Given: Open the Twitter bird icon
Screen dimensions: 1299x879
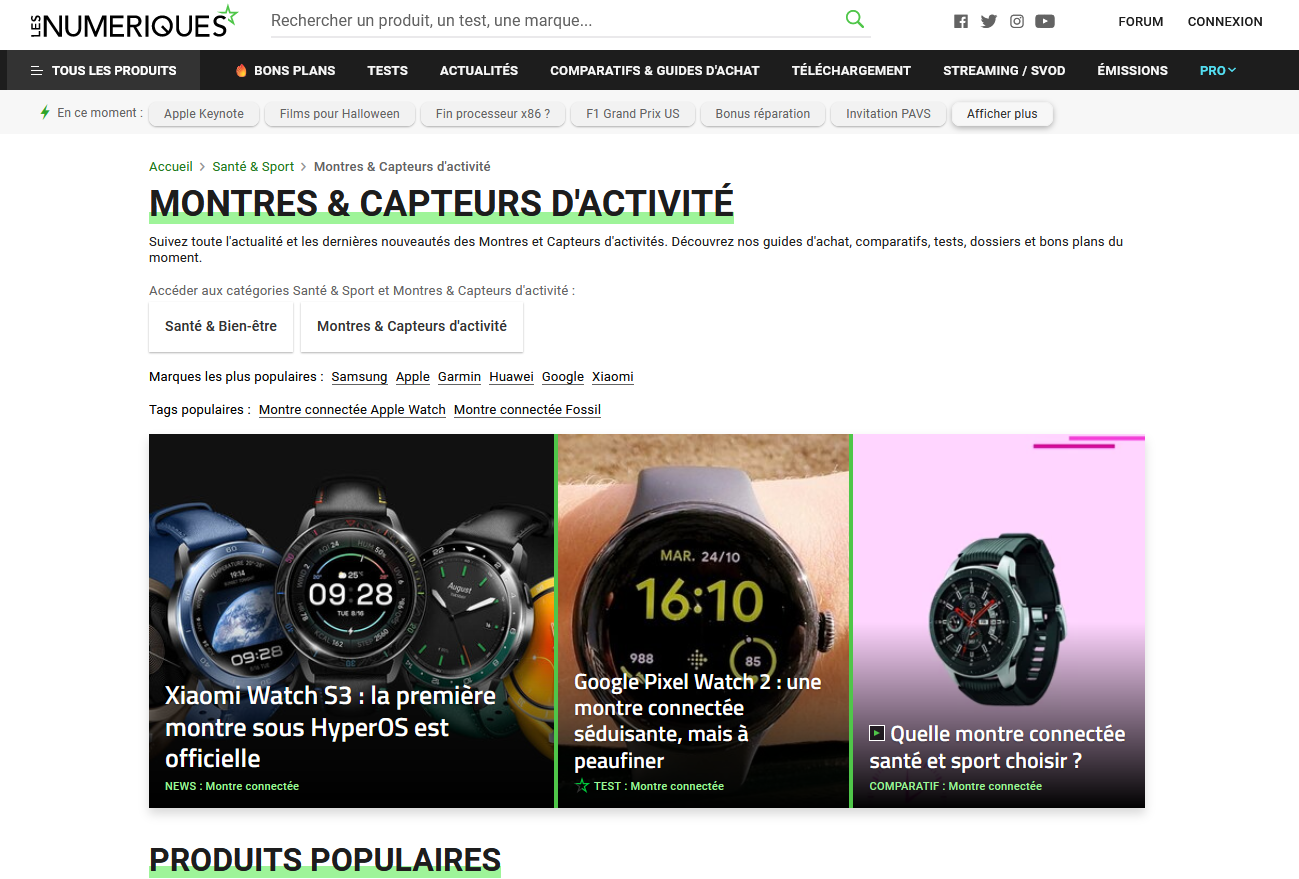Looking at the screenshot, I should (x=989, y=21).
